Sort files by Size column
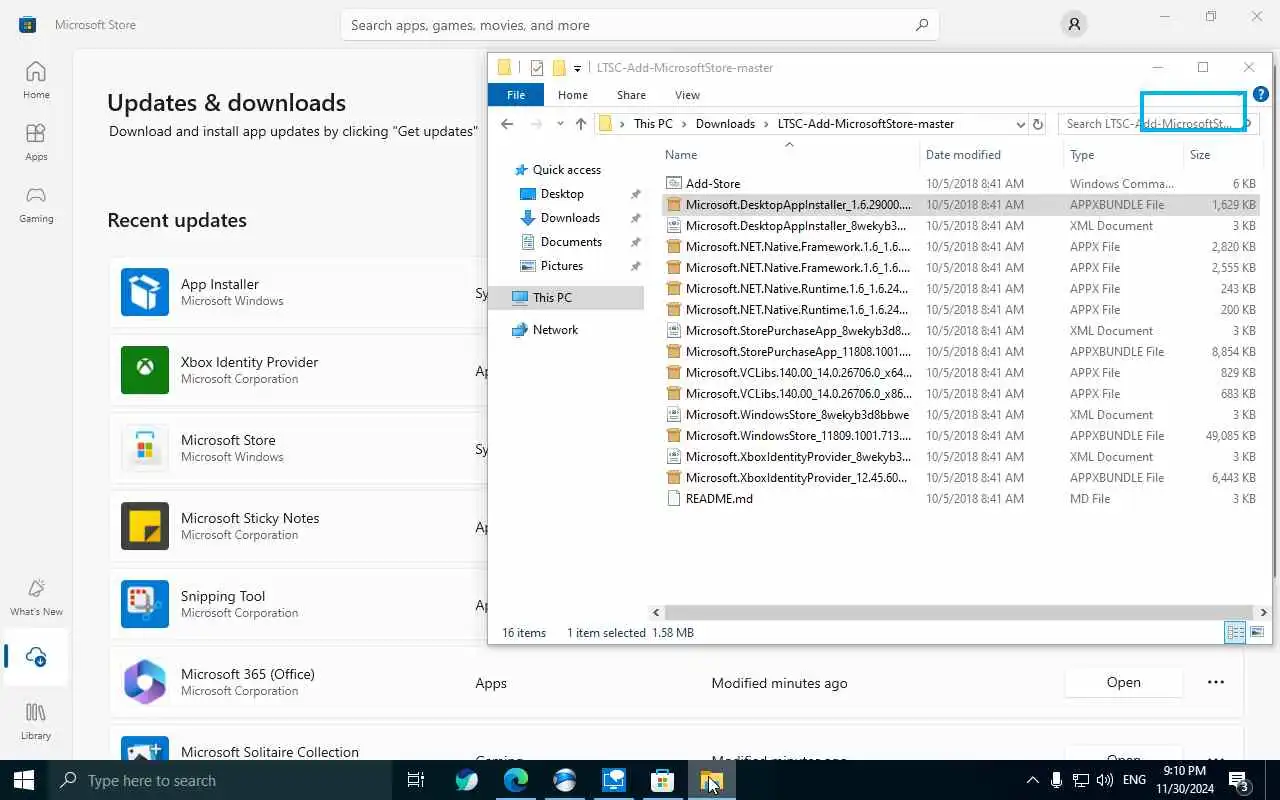This screenshot has height=800, width=1280. [x=1224, y=155]
